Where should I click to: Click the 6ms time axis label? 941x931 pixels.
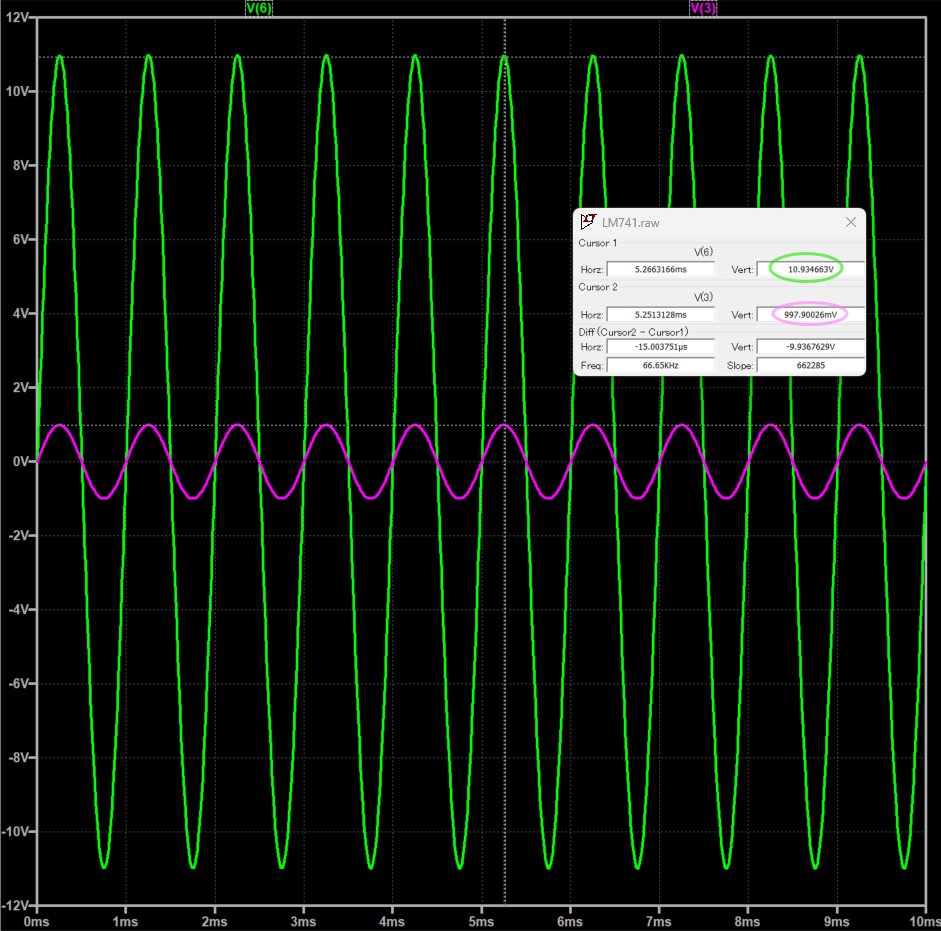point(570,921)
